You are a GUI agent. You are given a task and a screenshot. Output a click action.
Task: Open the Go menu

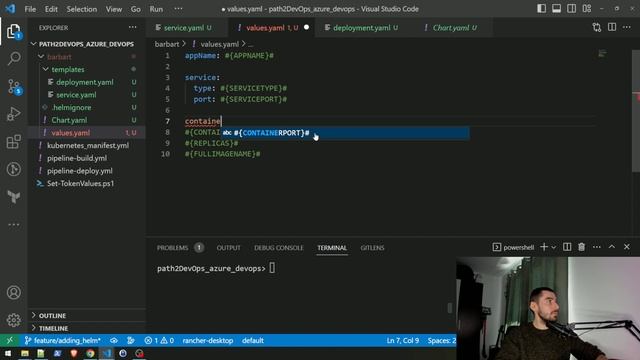pos(136,9)
